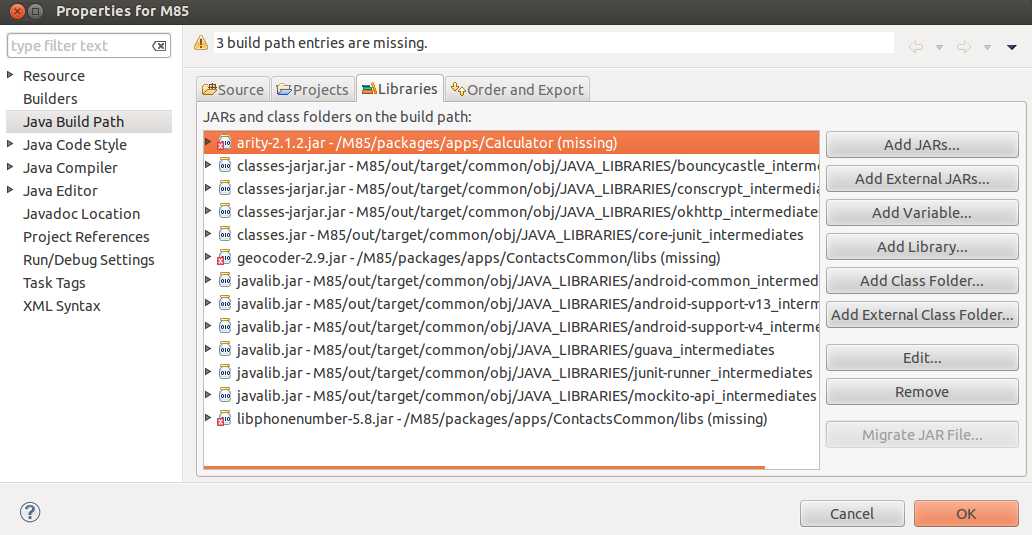Expand the Resource tree node
The width and height of the screenshot is (1032, 535).
(x=10, y=75)
